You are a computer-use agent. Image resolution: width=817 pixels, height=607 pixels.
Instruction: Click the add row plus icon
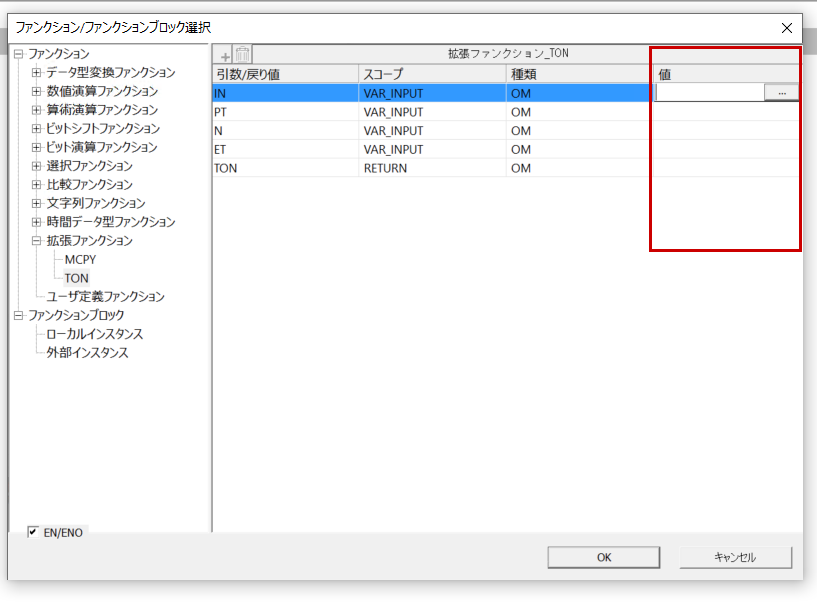(224, 56)
